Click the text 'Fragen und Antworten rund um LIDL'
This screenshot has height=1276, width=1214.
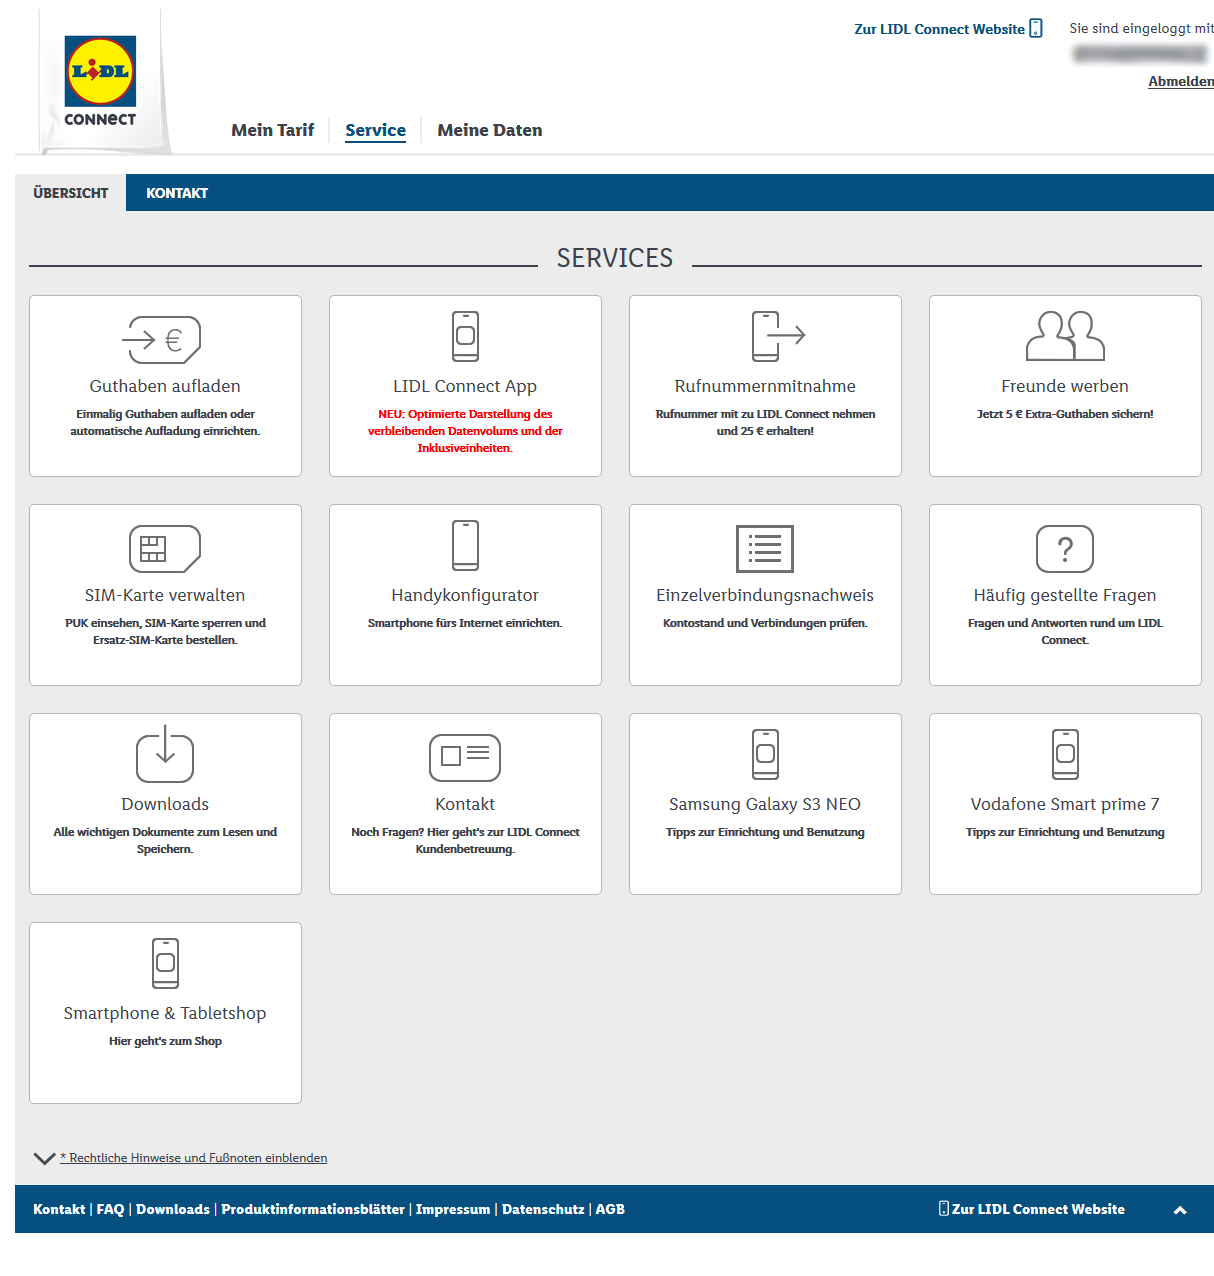1065,623
